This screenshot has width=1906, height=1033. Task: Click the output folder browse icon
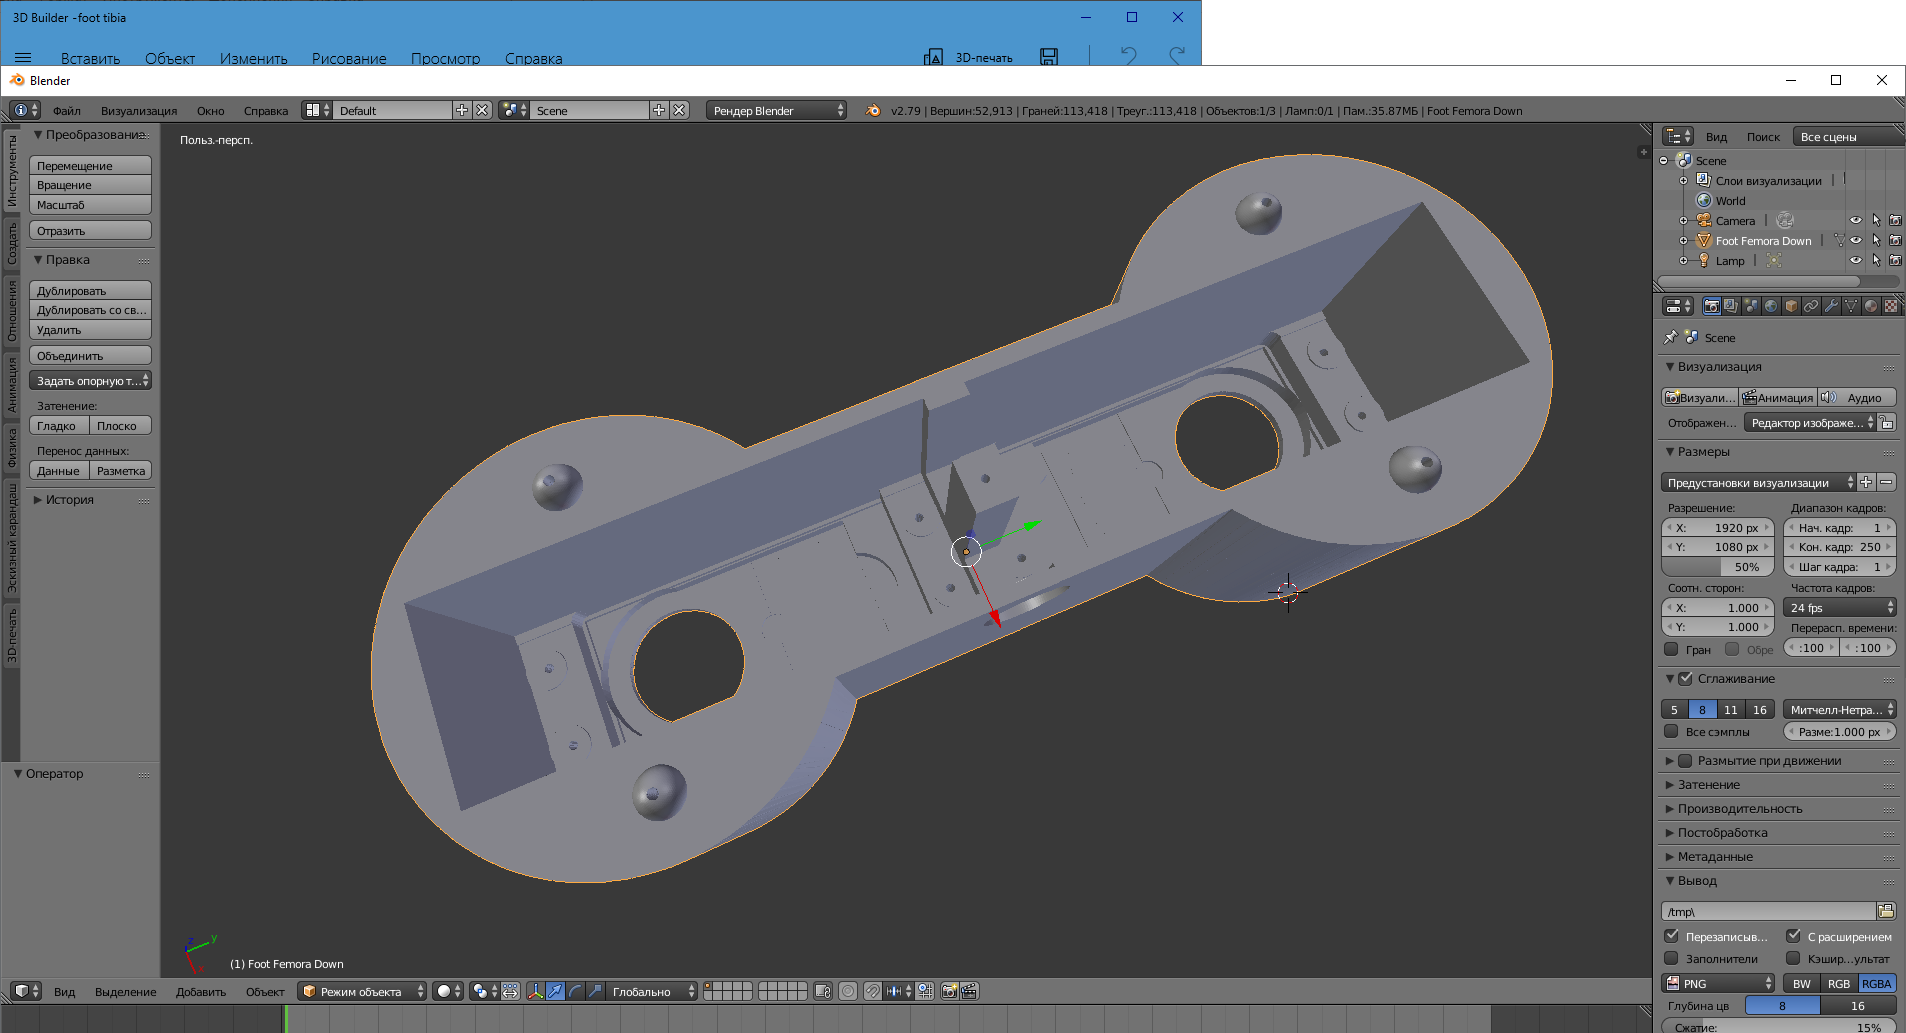point(1886,911)
